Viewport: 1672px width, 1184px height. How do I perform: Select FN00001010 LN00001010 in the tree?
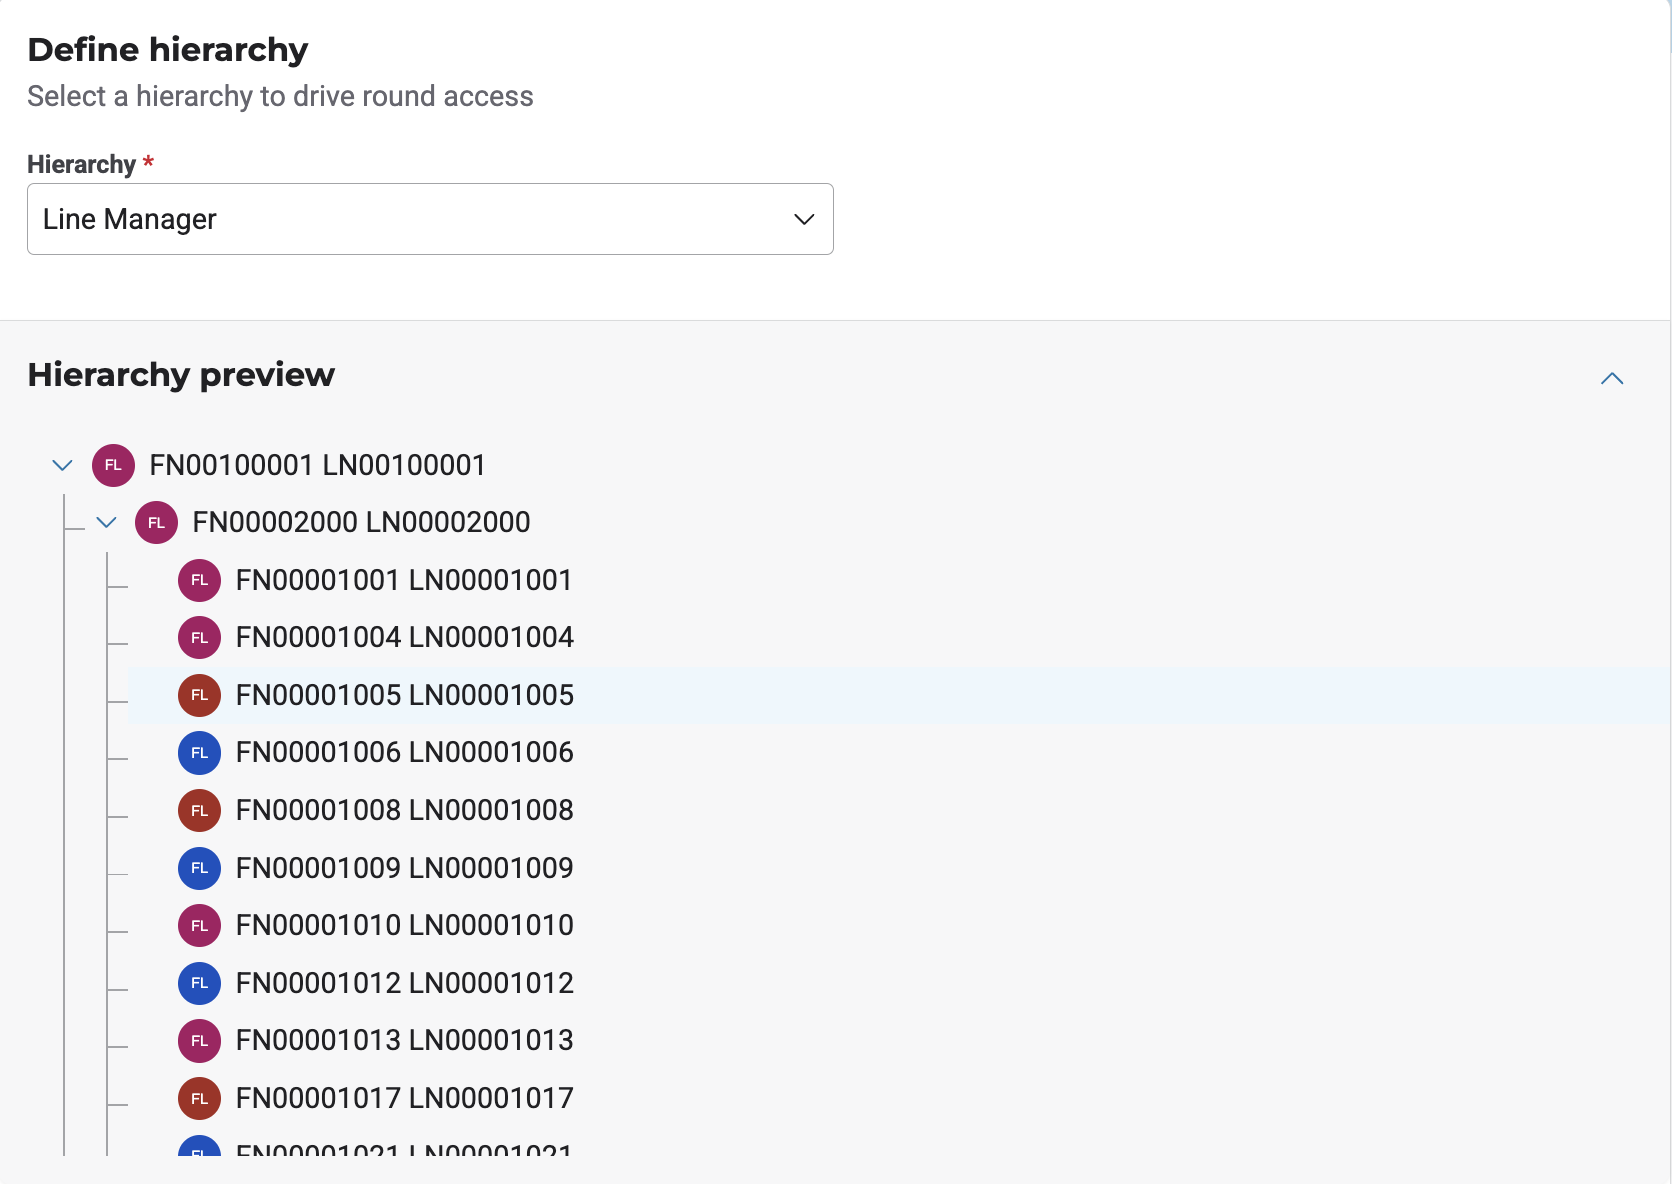[404, 925]
